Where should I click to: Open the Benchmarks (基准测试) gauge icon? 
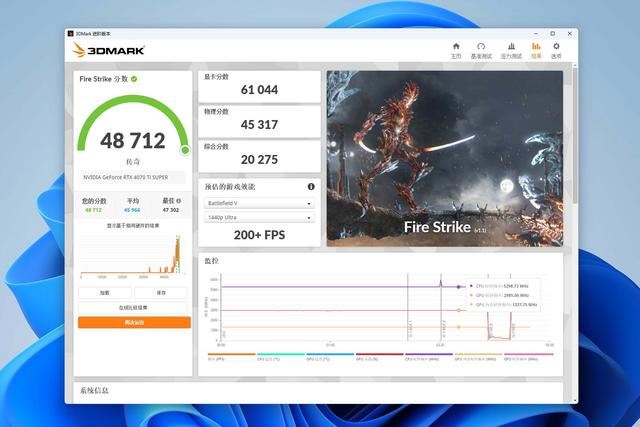[x=481, y=49]
